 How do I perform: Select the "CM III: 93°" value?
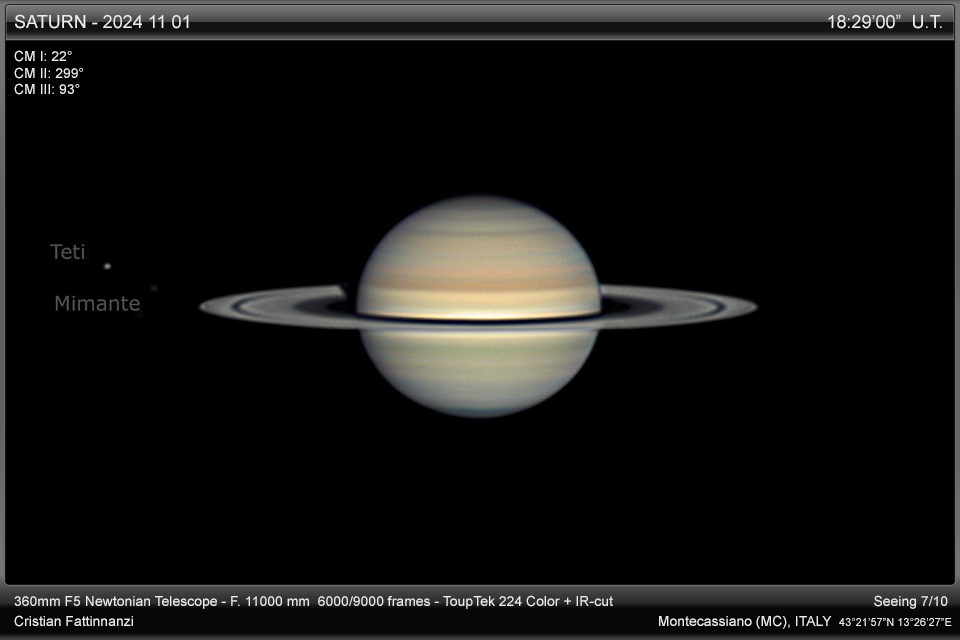click(47, 89)
